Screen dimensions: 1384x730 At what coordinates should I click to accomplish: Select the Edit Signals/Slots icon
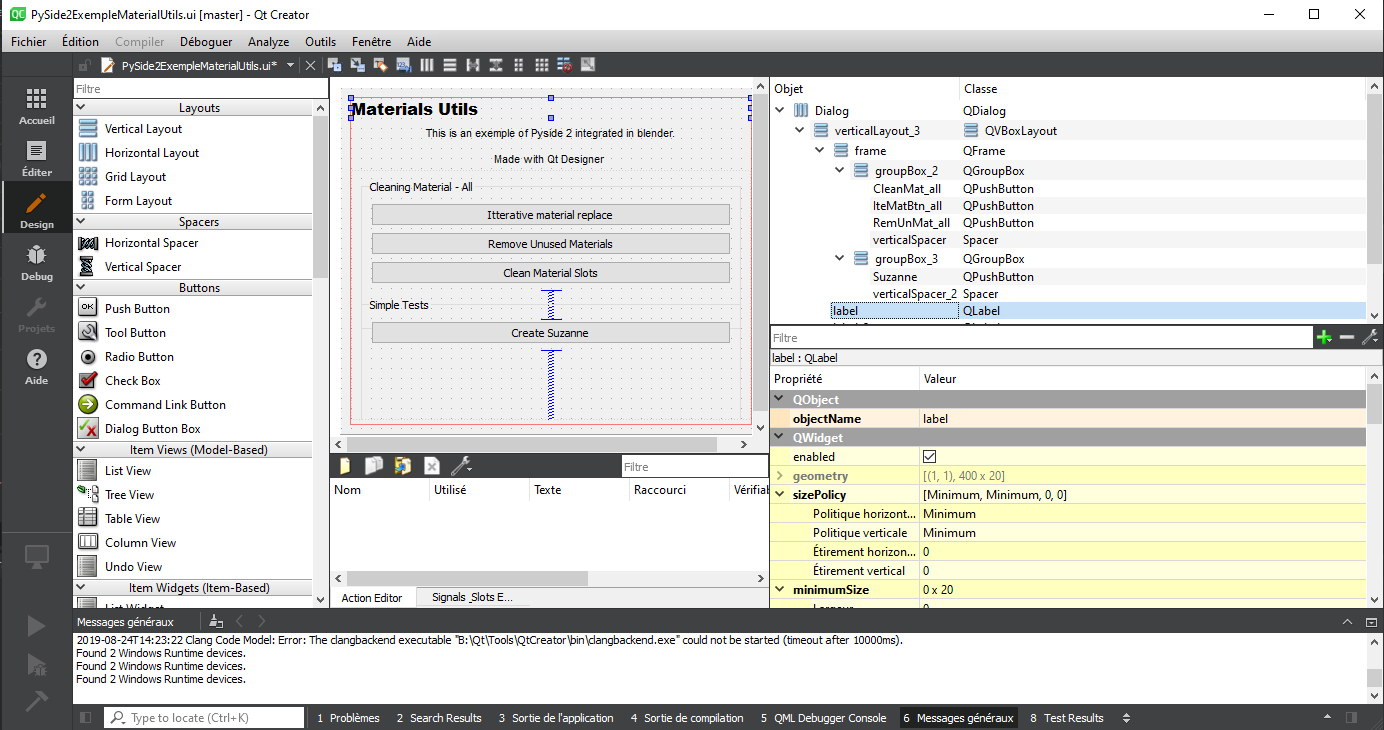point(357,65)
